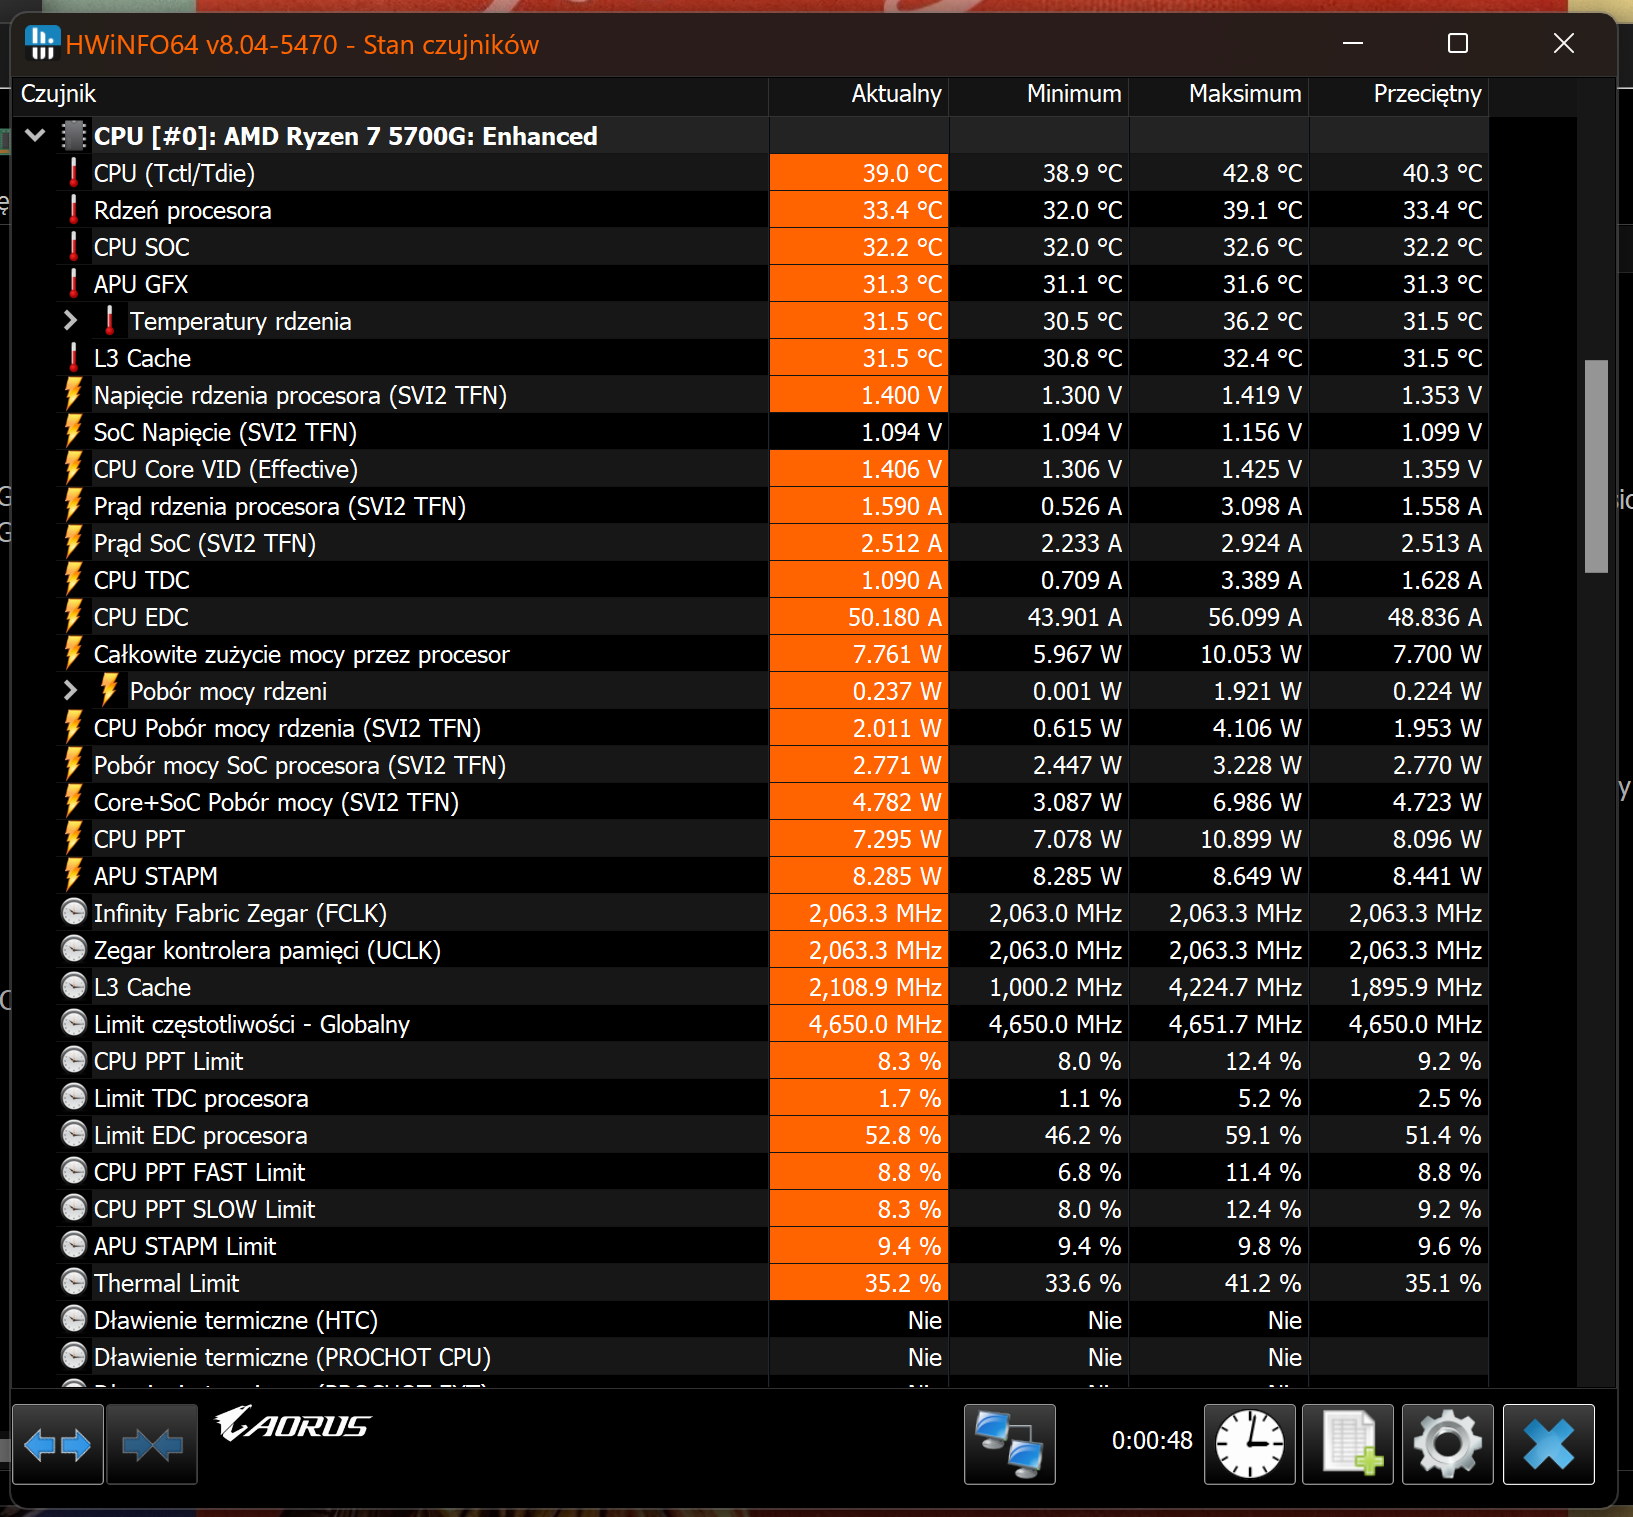This screenshot has height=1517, width=1633.
Task: Click the vertical scrollbar thumb
Action: click(x=1596, y=466)
